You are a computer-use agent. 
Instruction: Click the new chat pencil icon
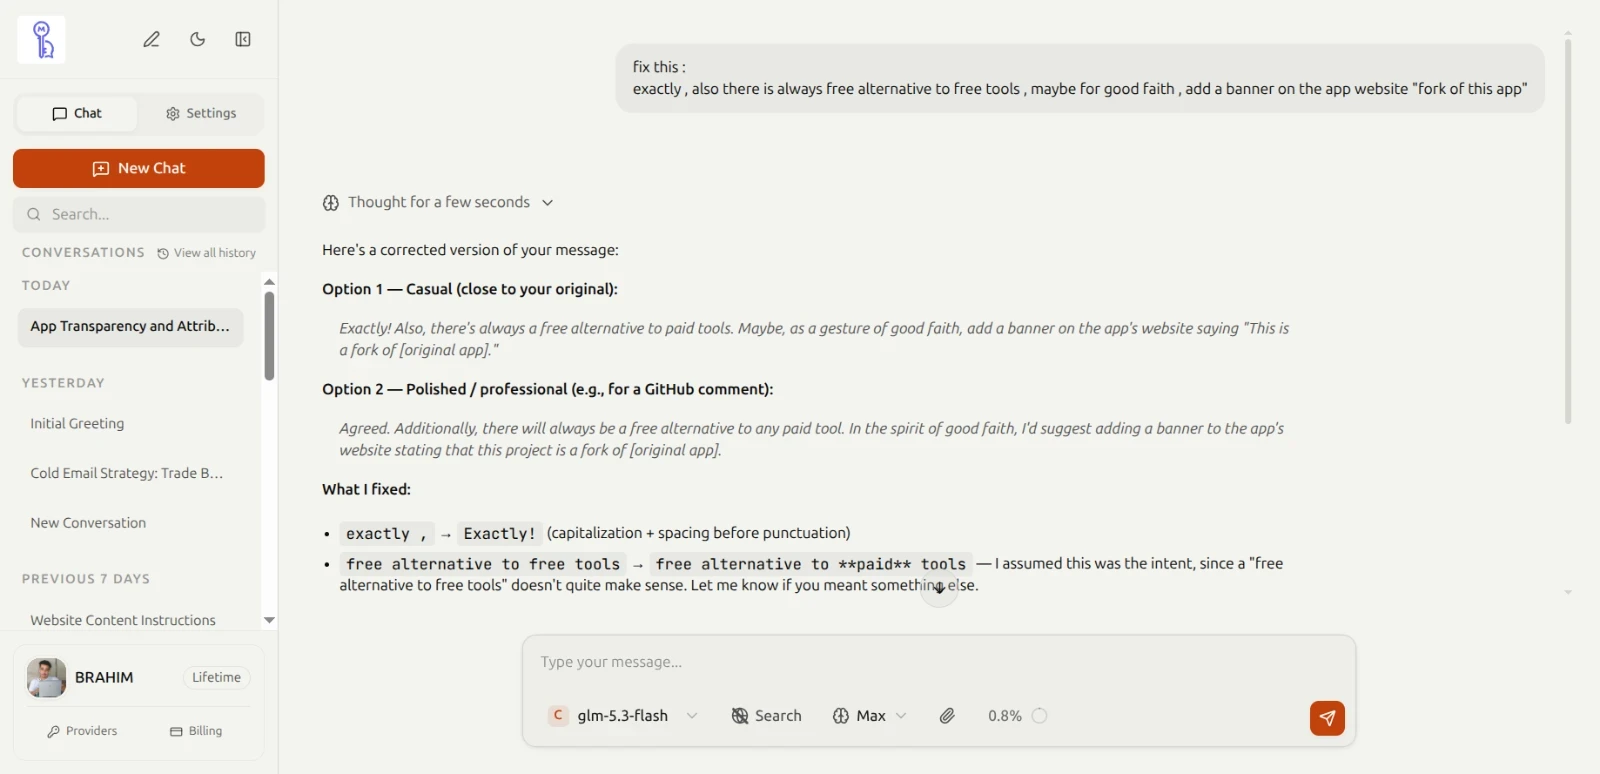151,40
